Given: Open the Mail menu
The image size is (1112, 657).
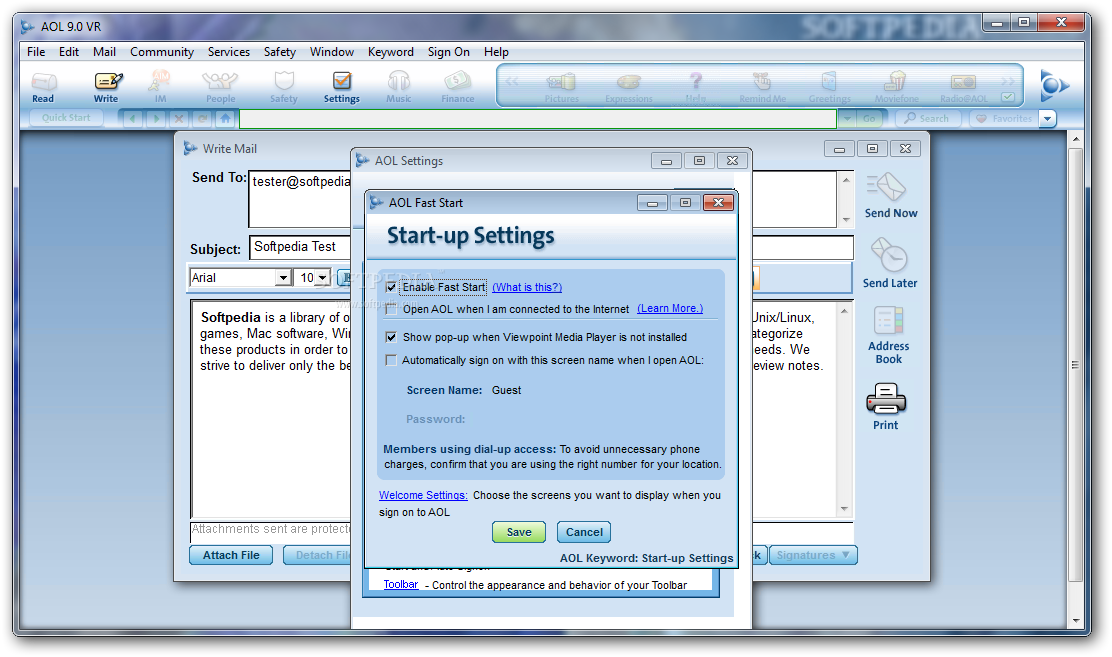Looking at the screenshot, I should (x=104, y=52).
